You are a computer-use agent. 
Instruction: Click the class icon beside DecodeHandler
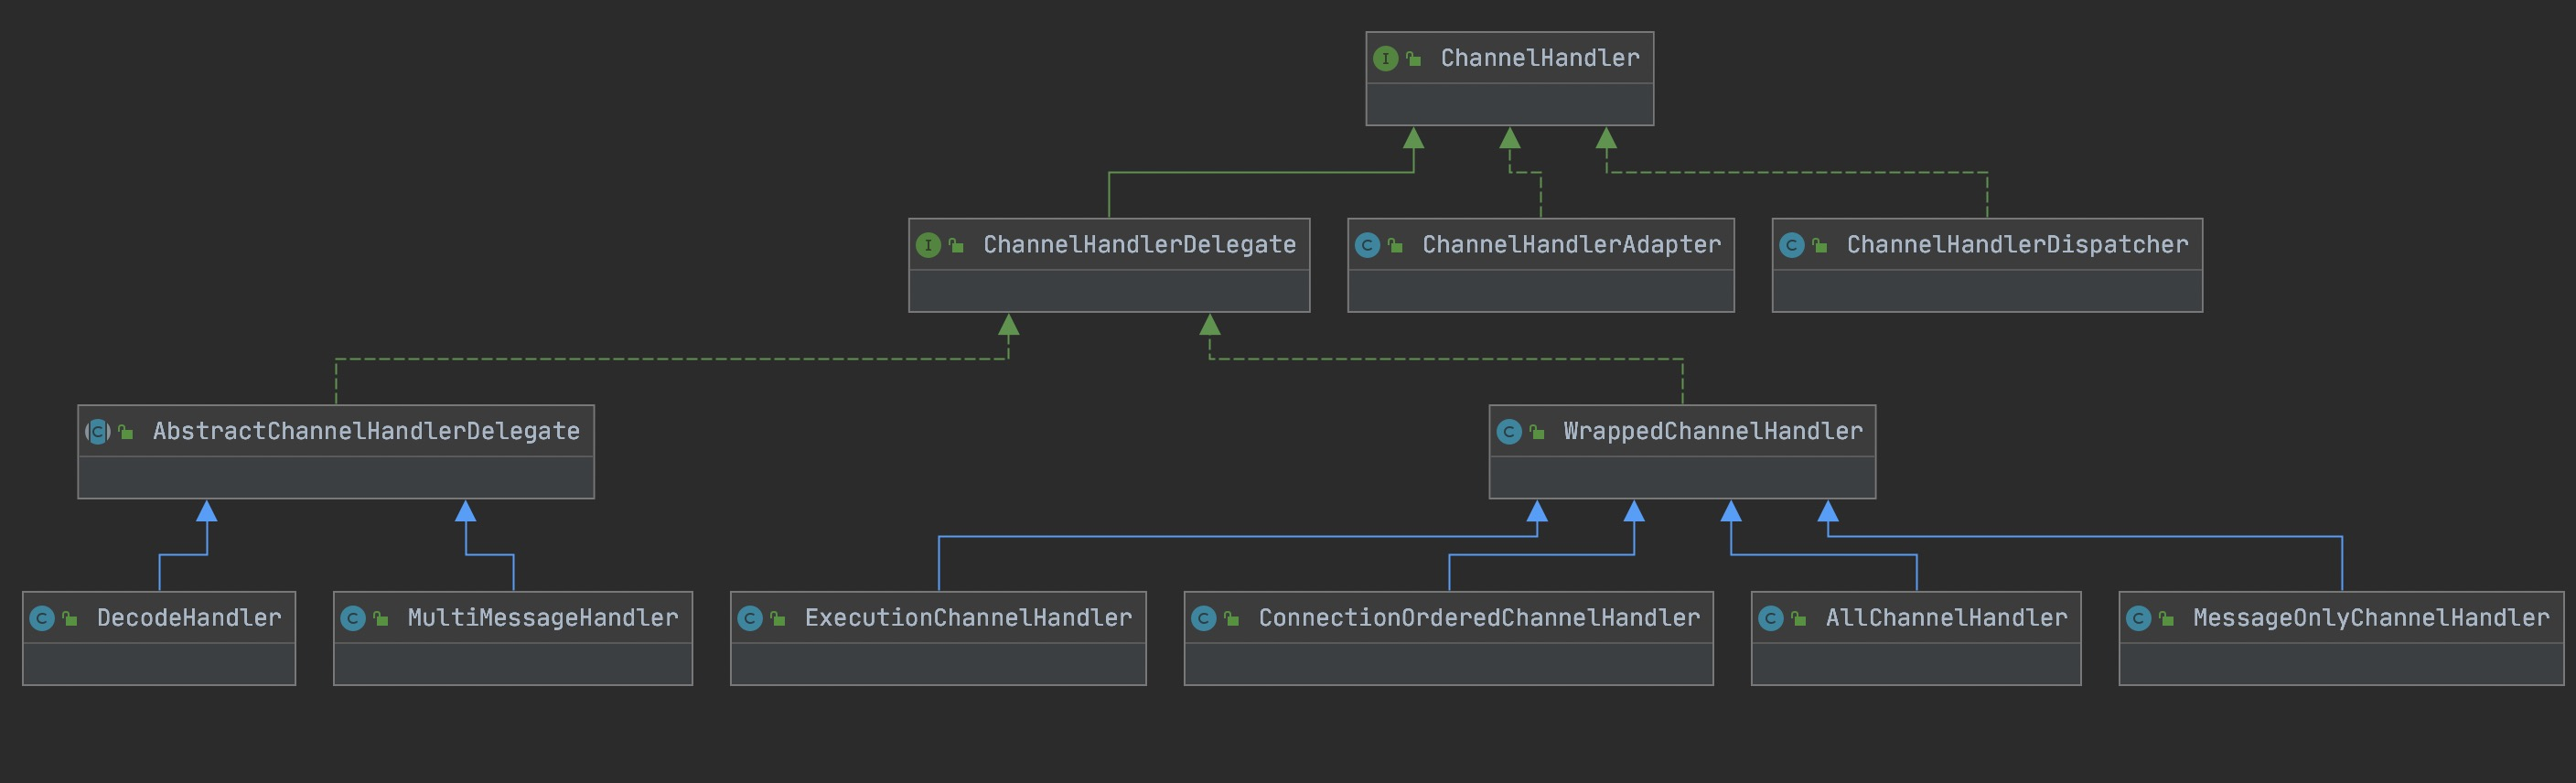point(42,618)
